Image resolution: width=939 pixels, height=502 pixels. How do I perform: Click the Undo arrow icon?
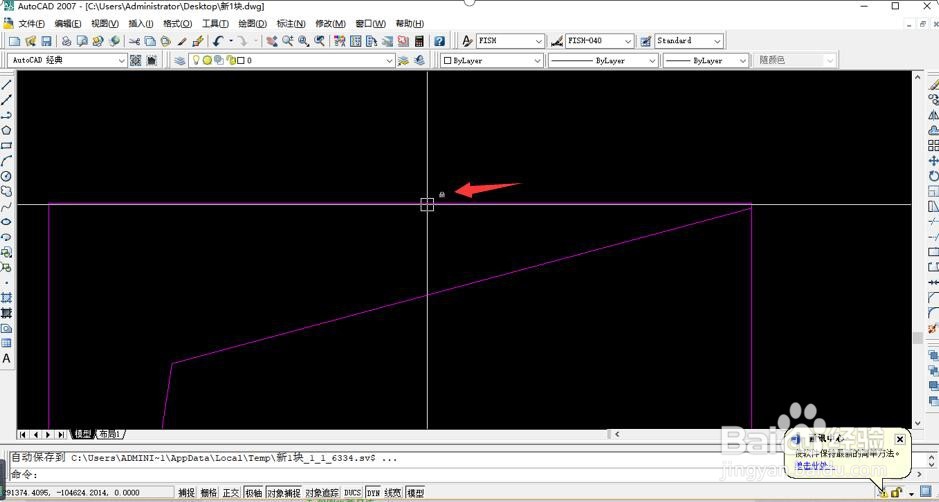218,41
